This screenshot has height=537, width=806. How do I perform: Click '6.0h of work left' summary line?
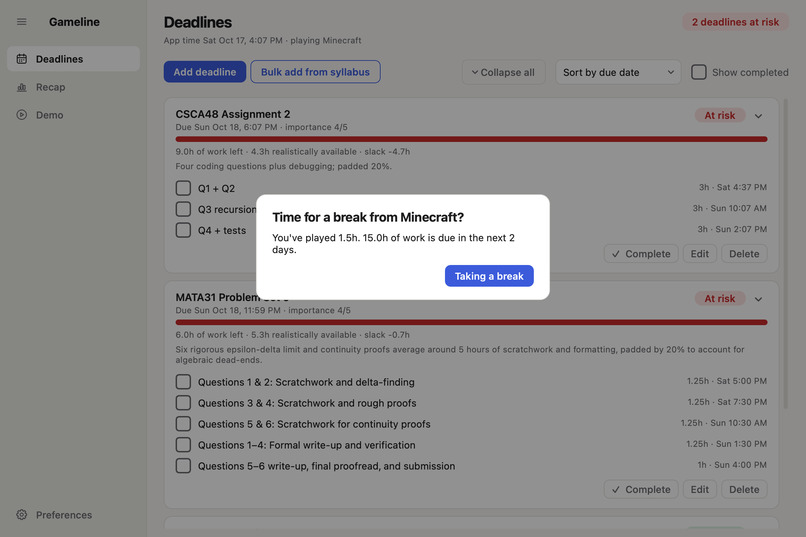click(293, 335)
